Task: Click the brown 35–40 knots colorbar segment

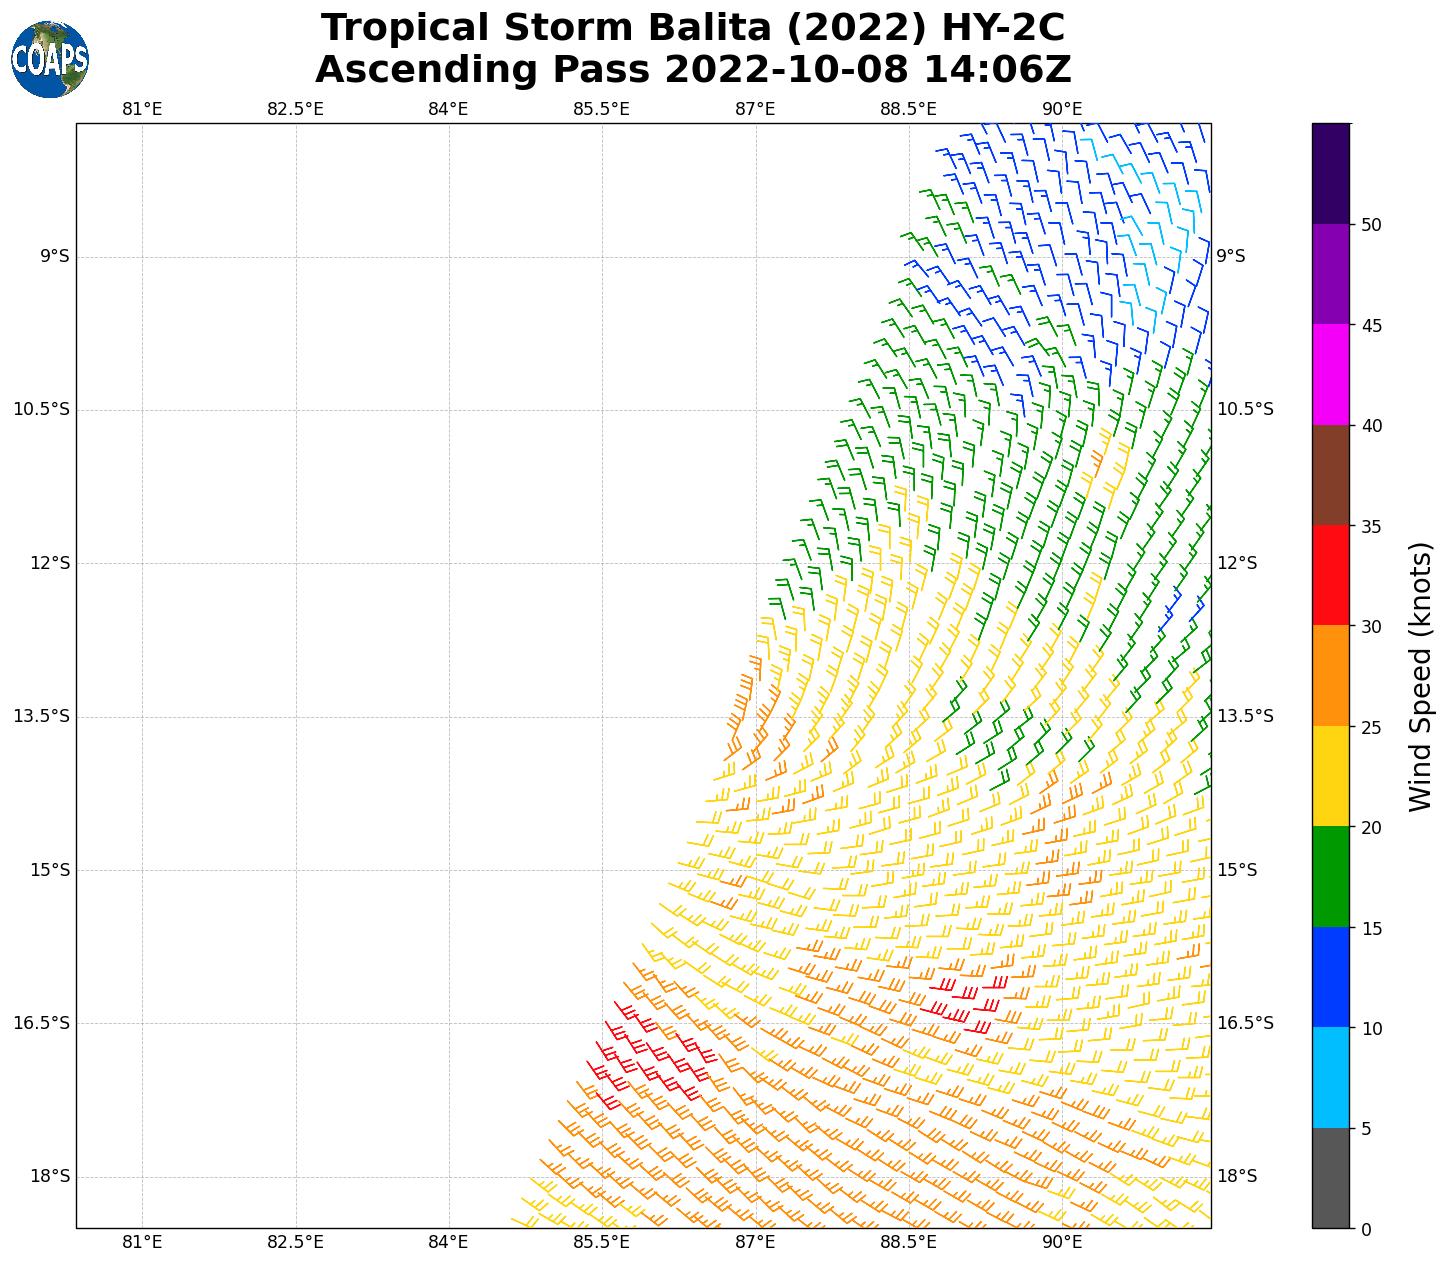Action: click(1330, 475)
